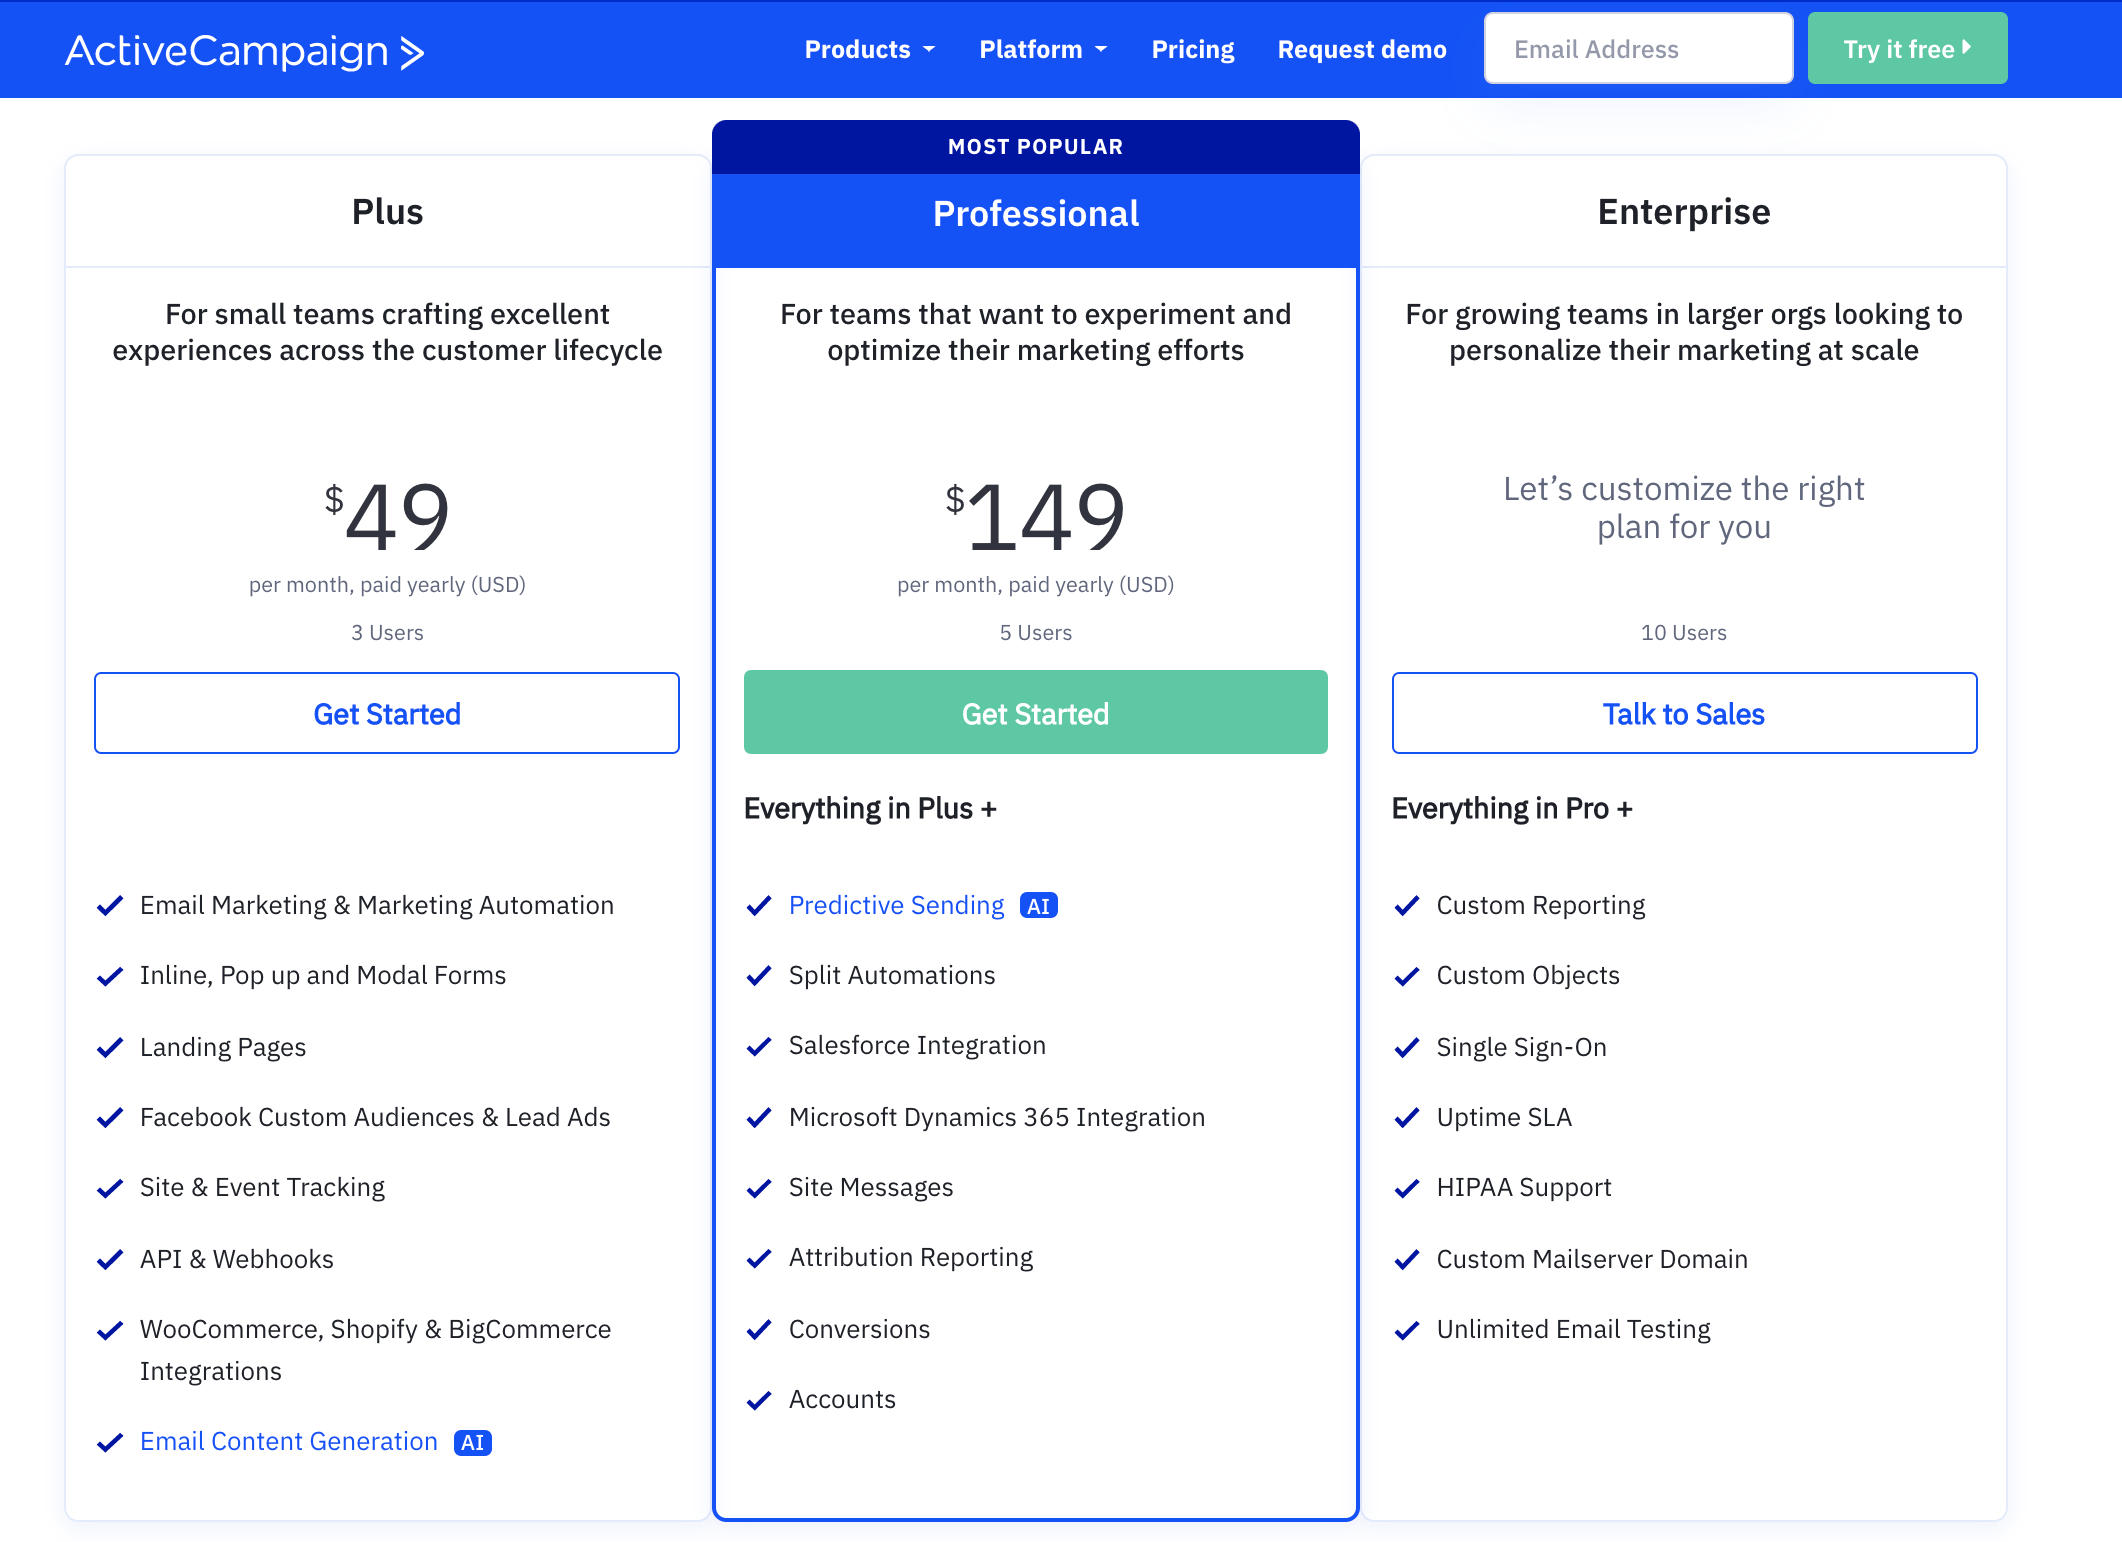Click Talk to Sales for Enterprise
Screen dimensions: 2122x1542
pyautogui.click(x=1683, y=713)
